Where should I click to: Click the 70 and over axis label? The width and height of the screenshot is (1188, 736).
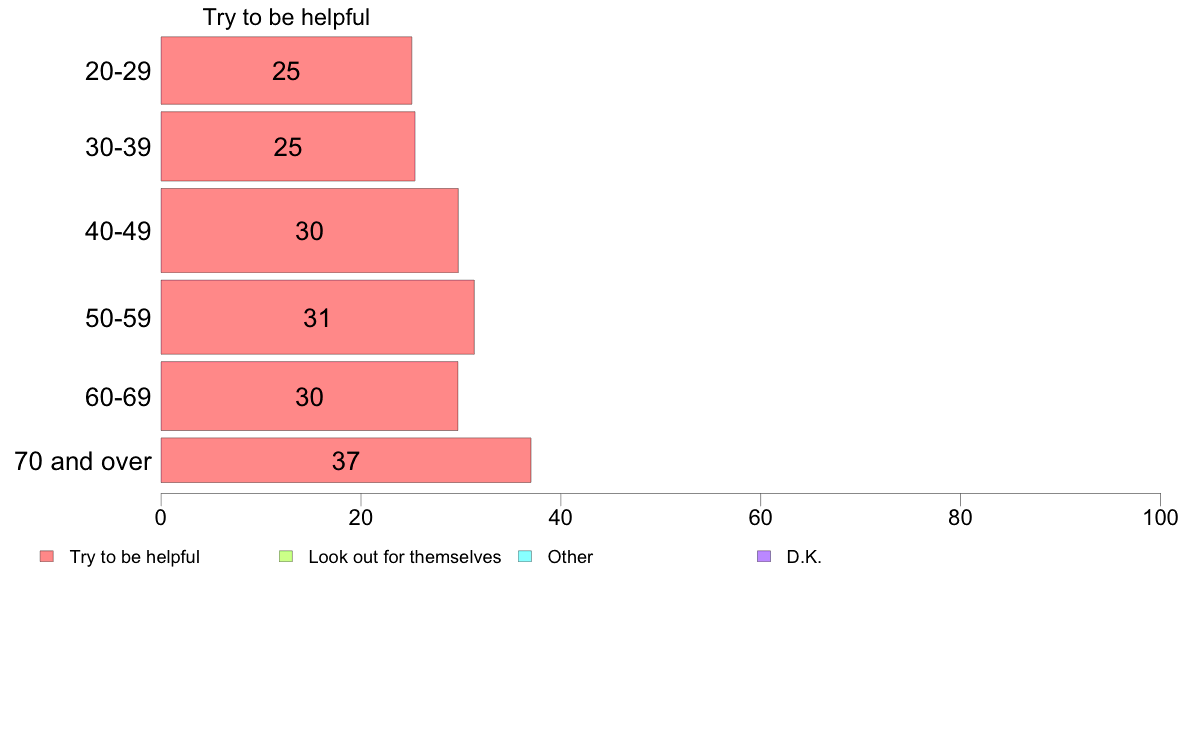coord(83,461)
